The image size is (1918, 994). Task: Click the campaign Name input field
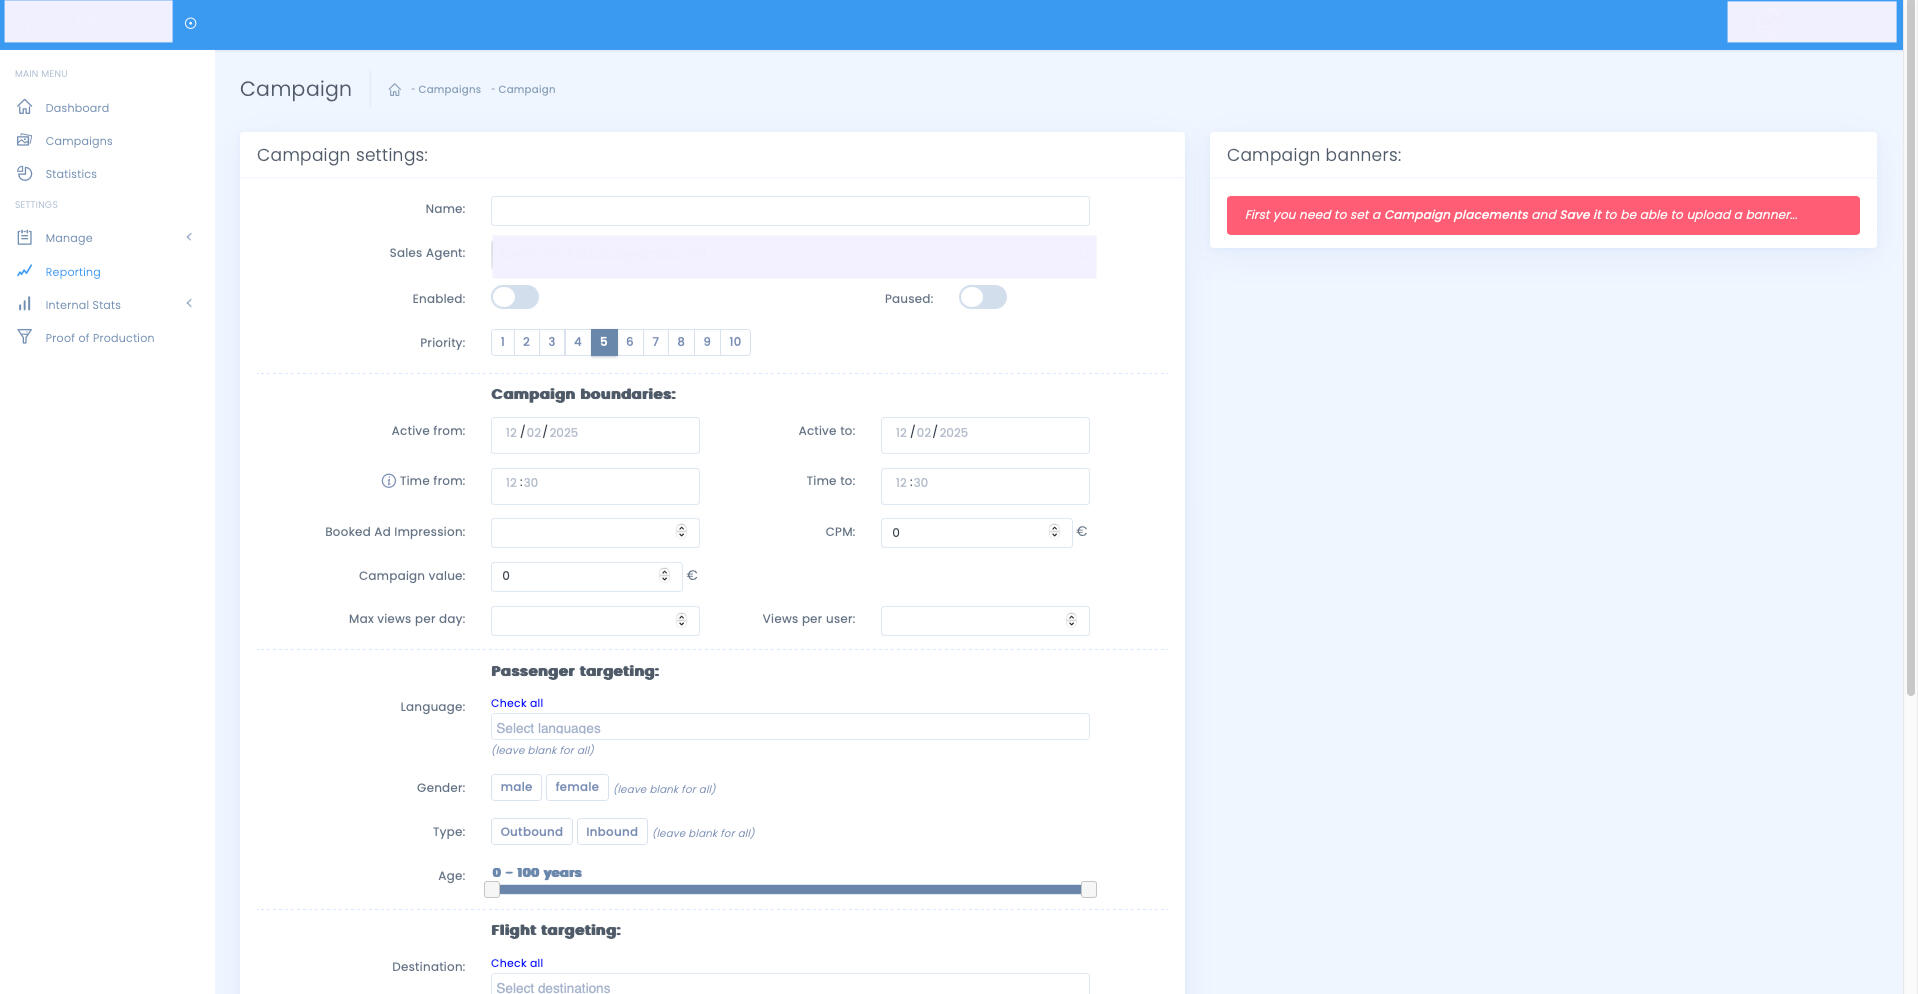(789, 211)
